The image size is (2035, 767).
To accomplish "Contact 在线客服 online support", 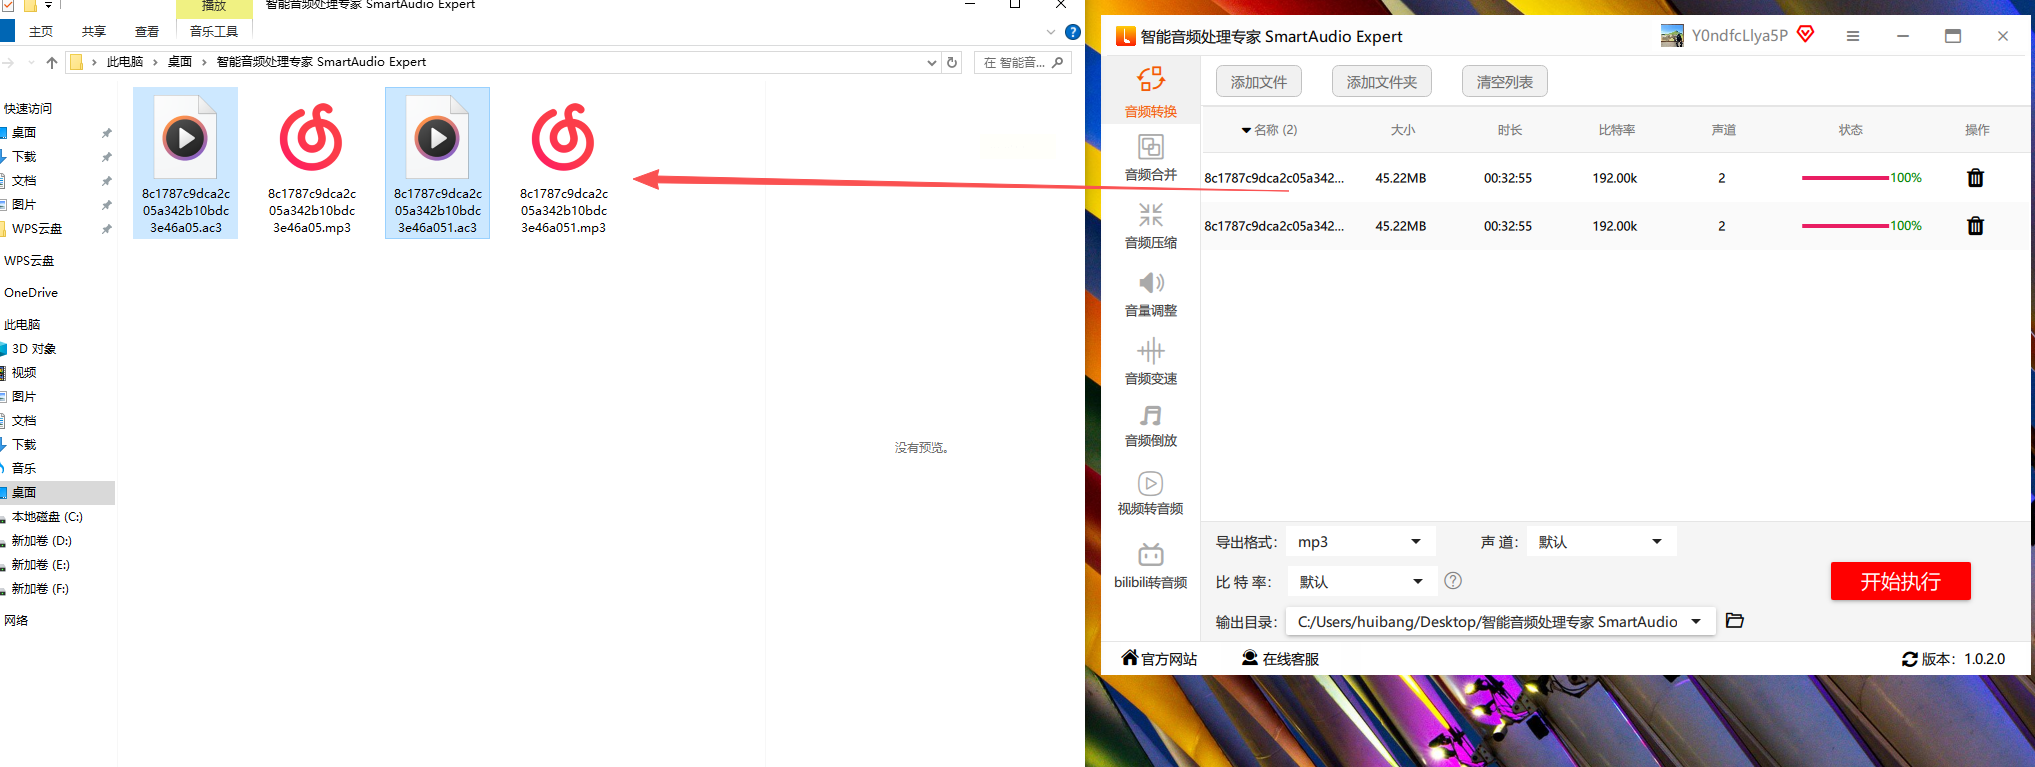I will pos(1280,659).
